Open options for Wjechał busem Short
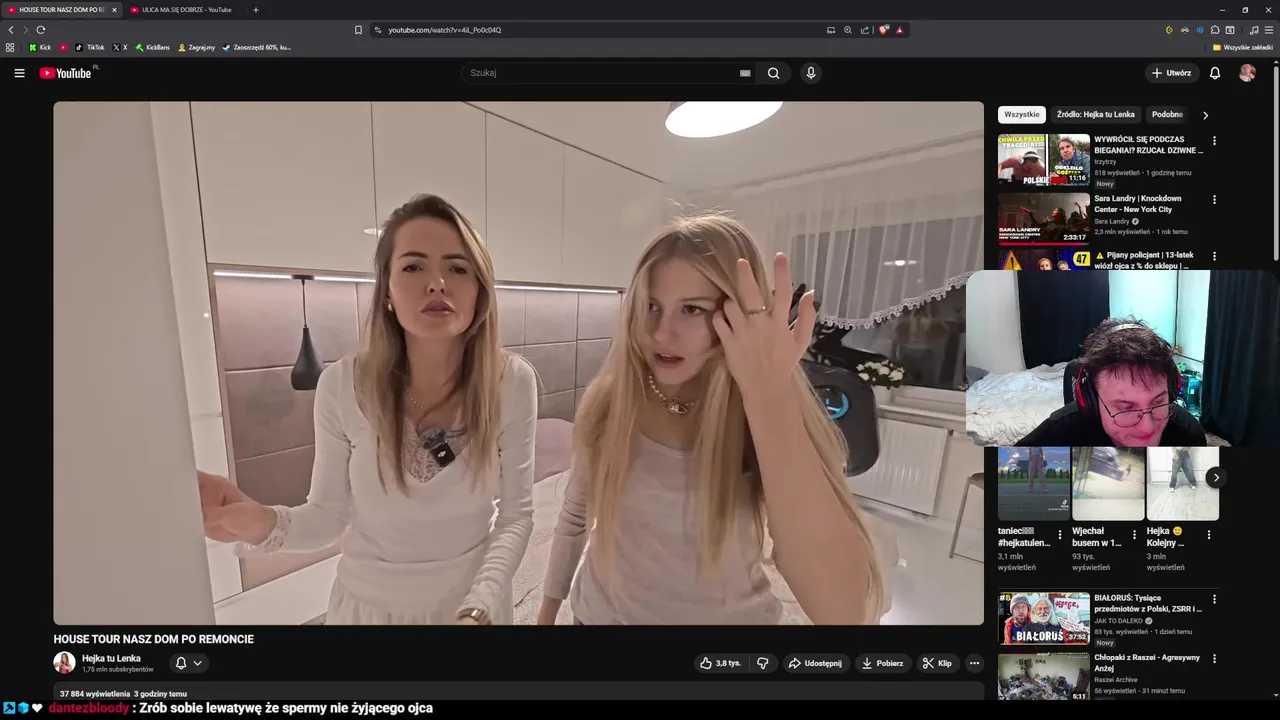Image resolution: width=1280 pixels, height=720 pixels. pos(1134,535)
